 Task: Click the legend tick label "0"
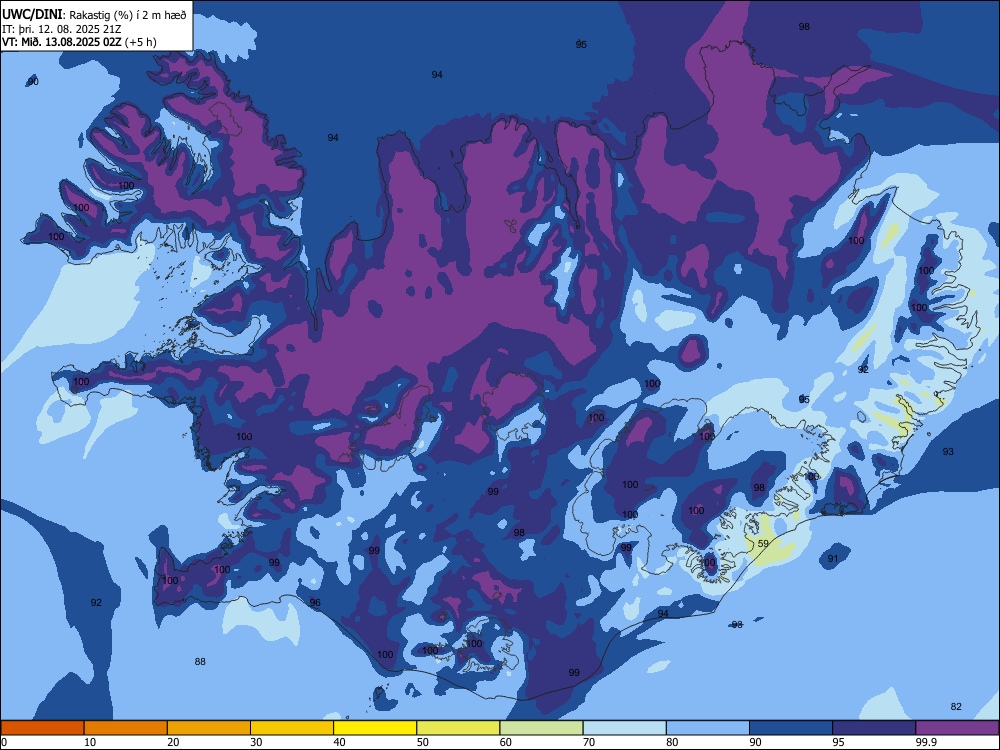tap(4, 742)
